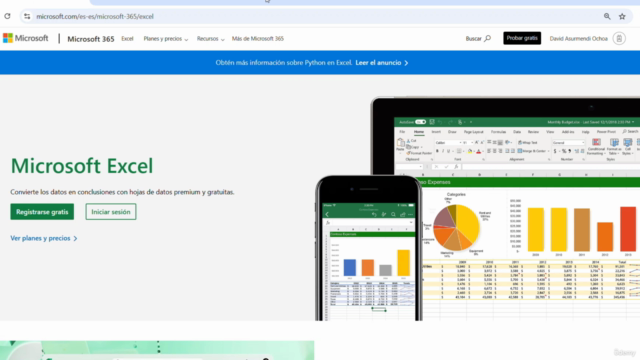
Task: Click the Iniciar sesión button
Action: [x=111, y=212]
